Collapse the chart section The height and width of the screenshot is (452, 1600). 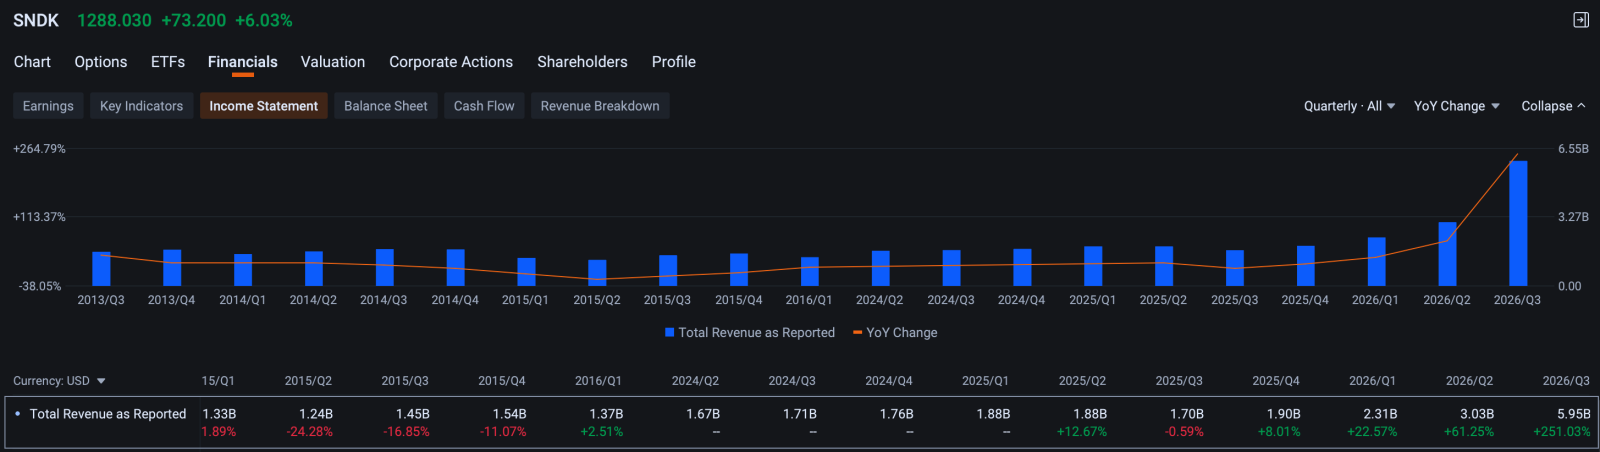pos(1553,106)
